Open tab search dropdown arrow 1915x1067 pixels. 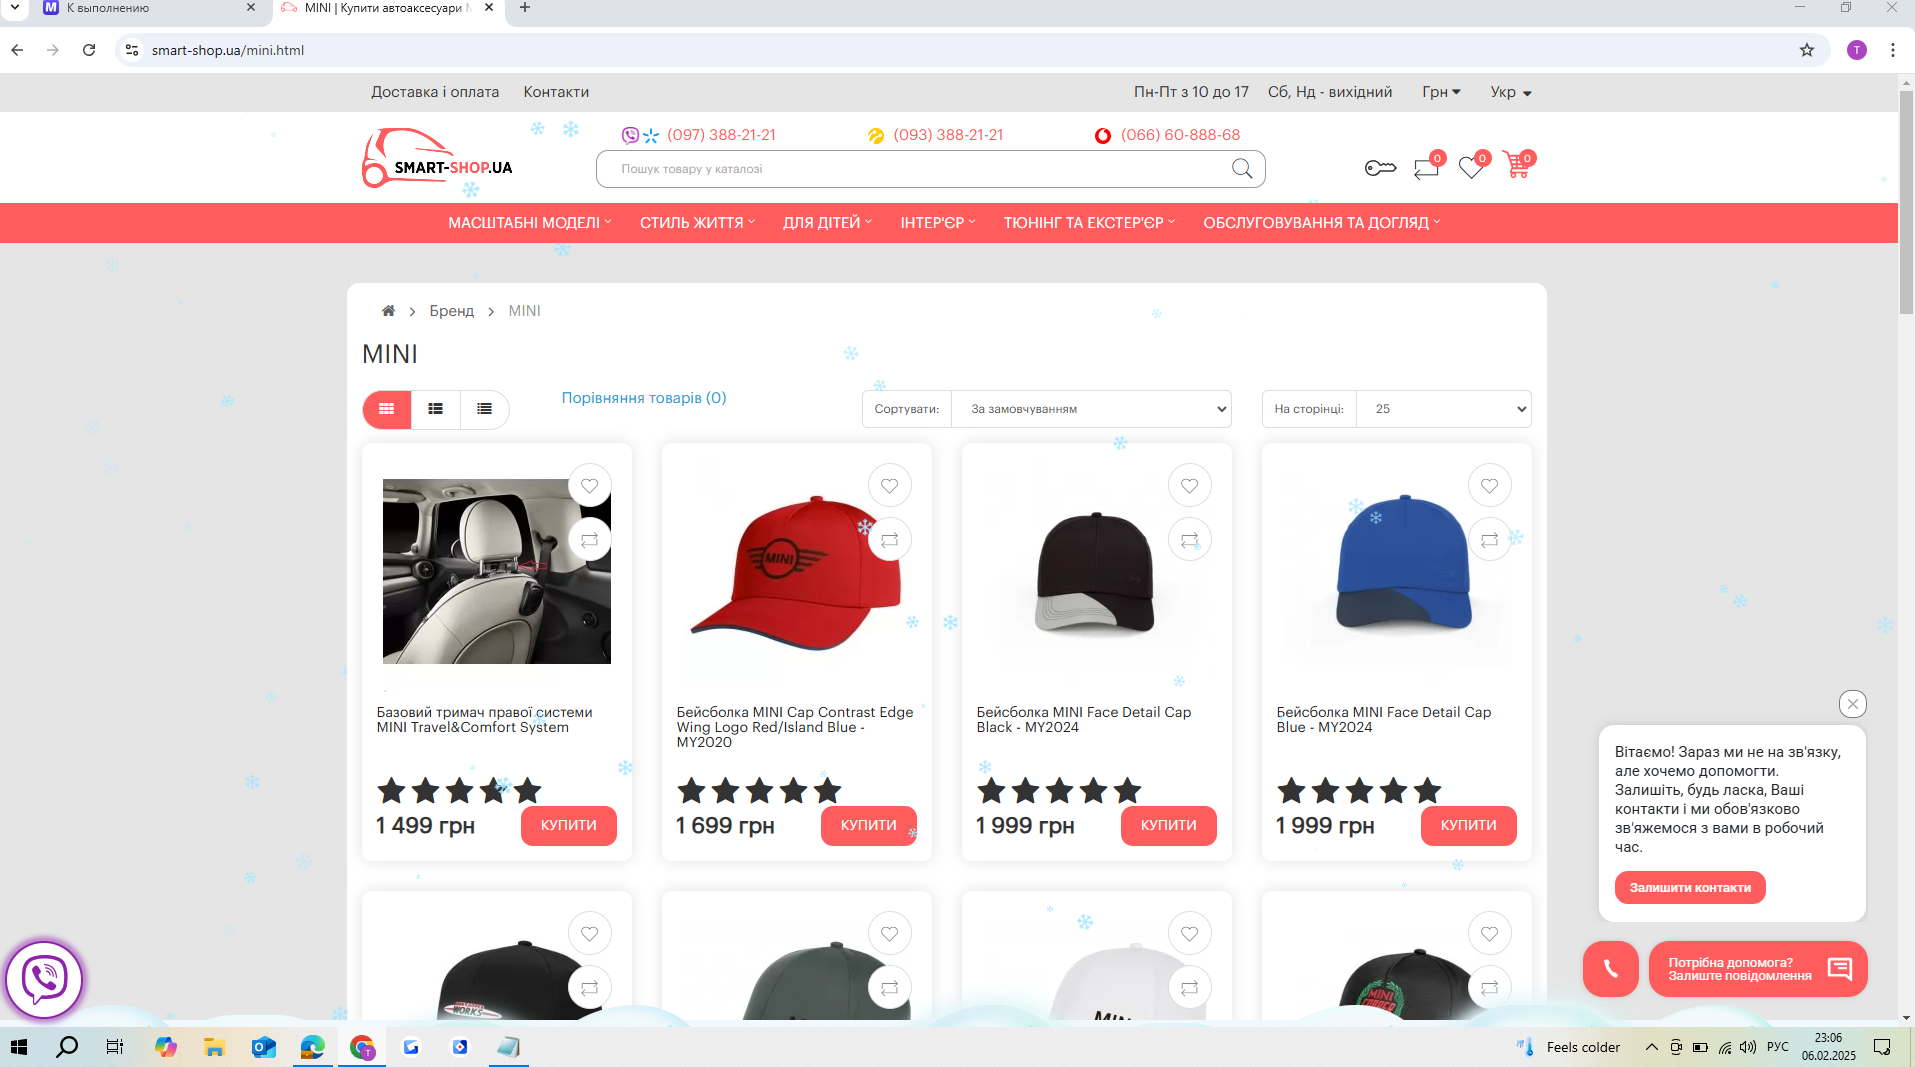click(x=14, y=8)
